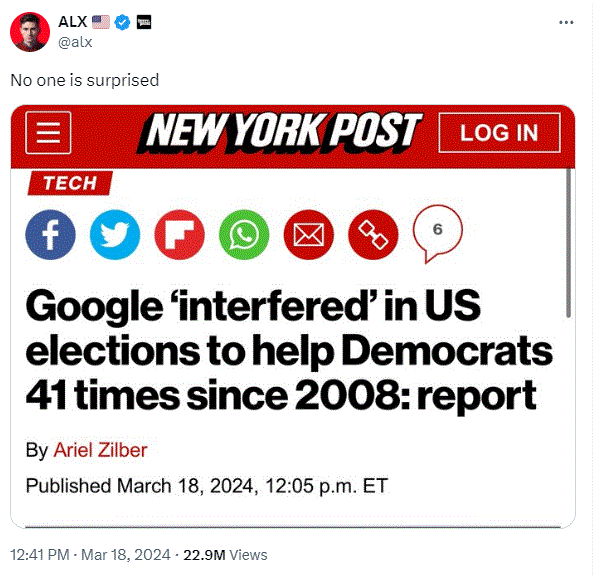
Task: Open the comments bubble showing 6
Action: 438,233
